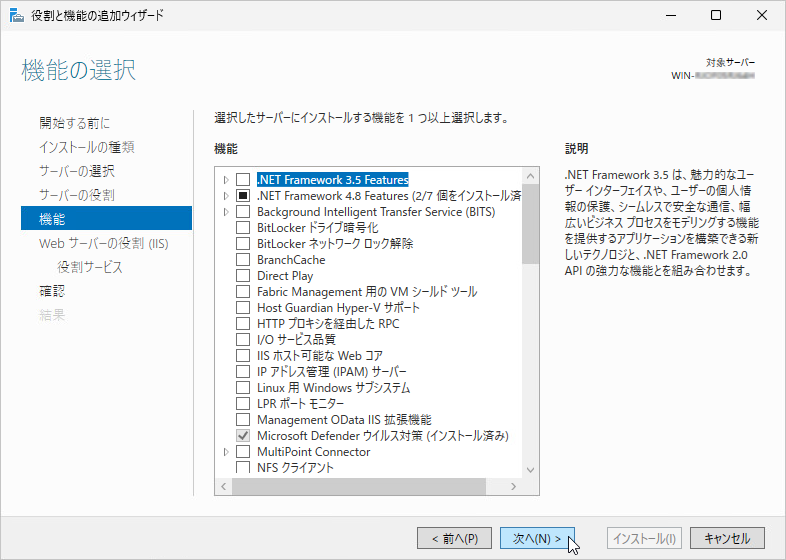
Task: Enable the BranchCache feature checkbox
Action: tap(243, 260)
